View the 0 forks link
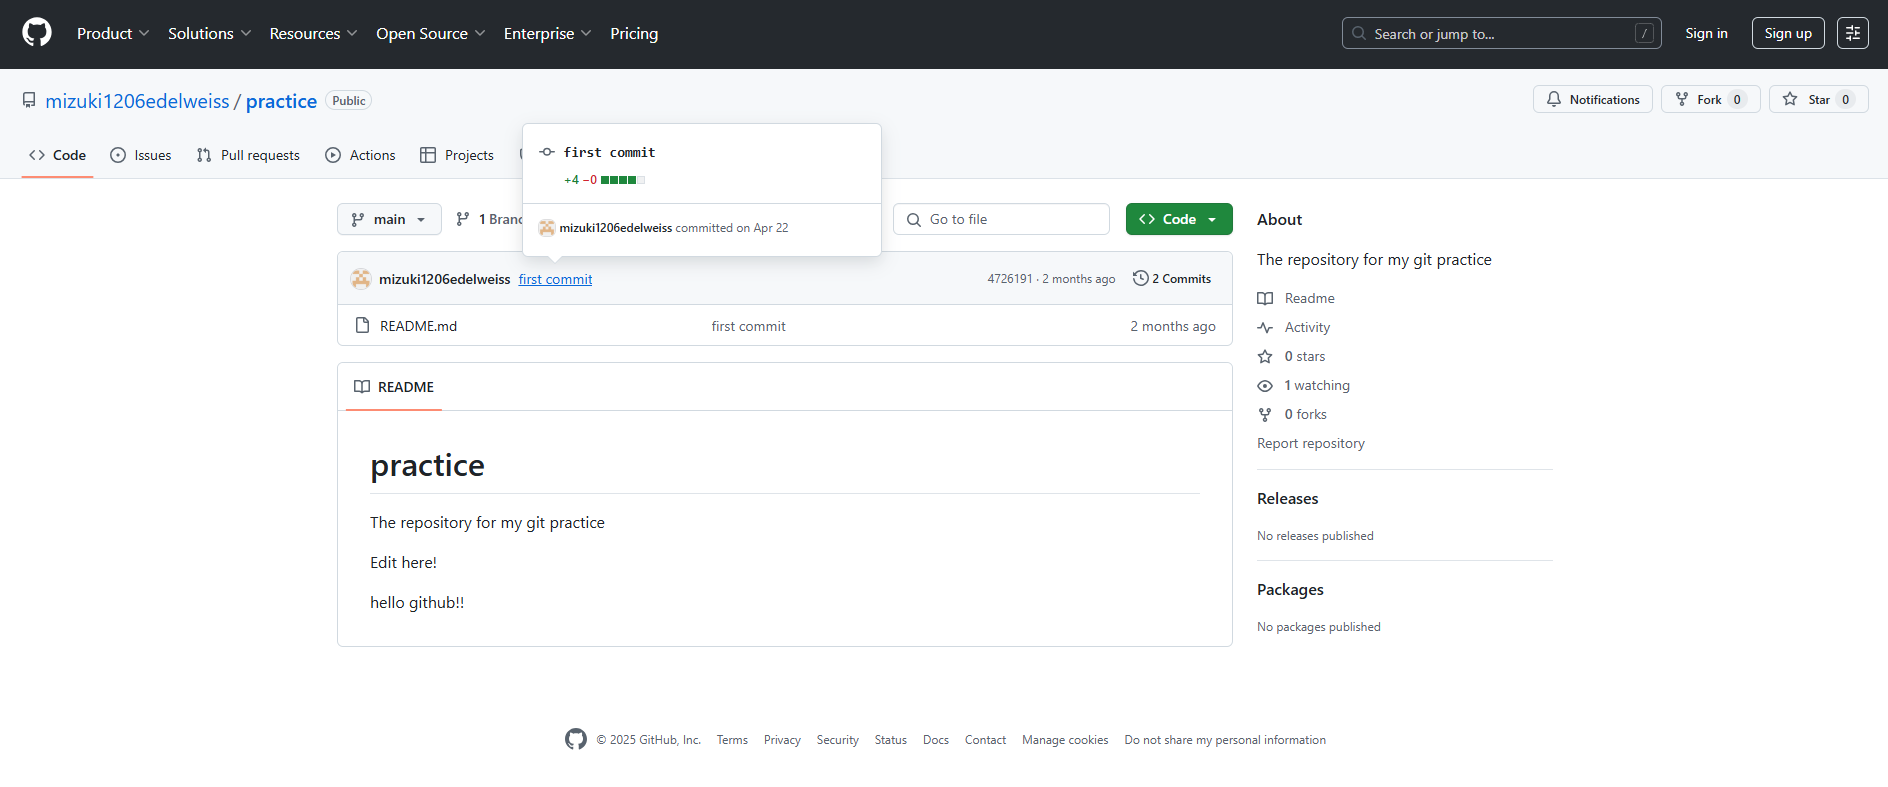 (x=1305, y=414)
